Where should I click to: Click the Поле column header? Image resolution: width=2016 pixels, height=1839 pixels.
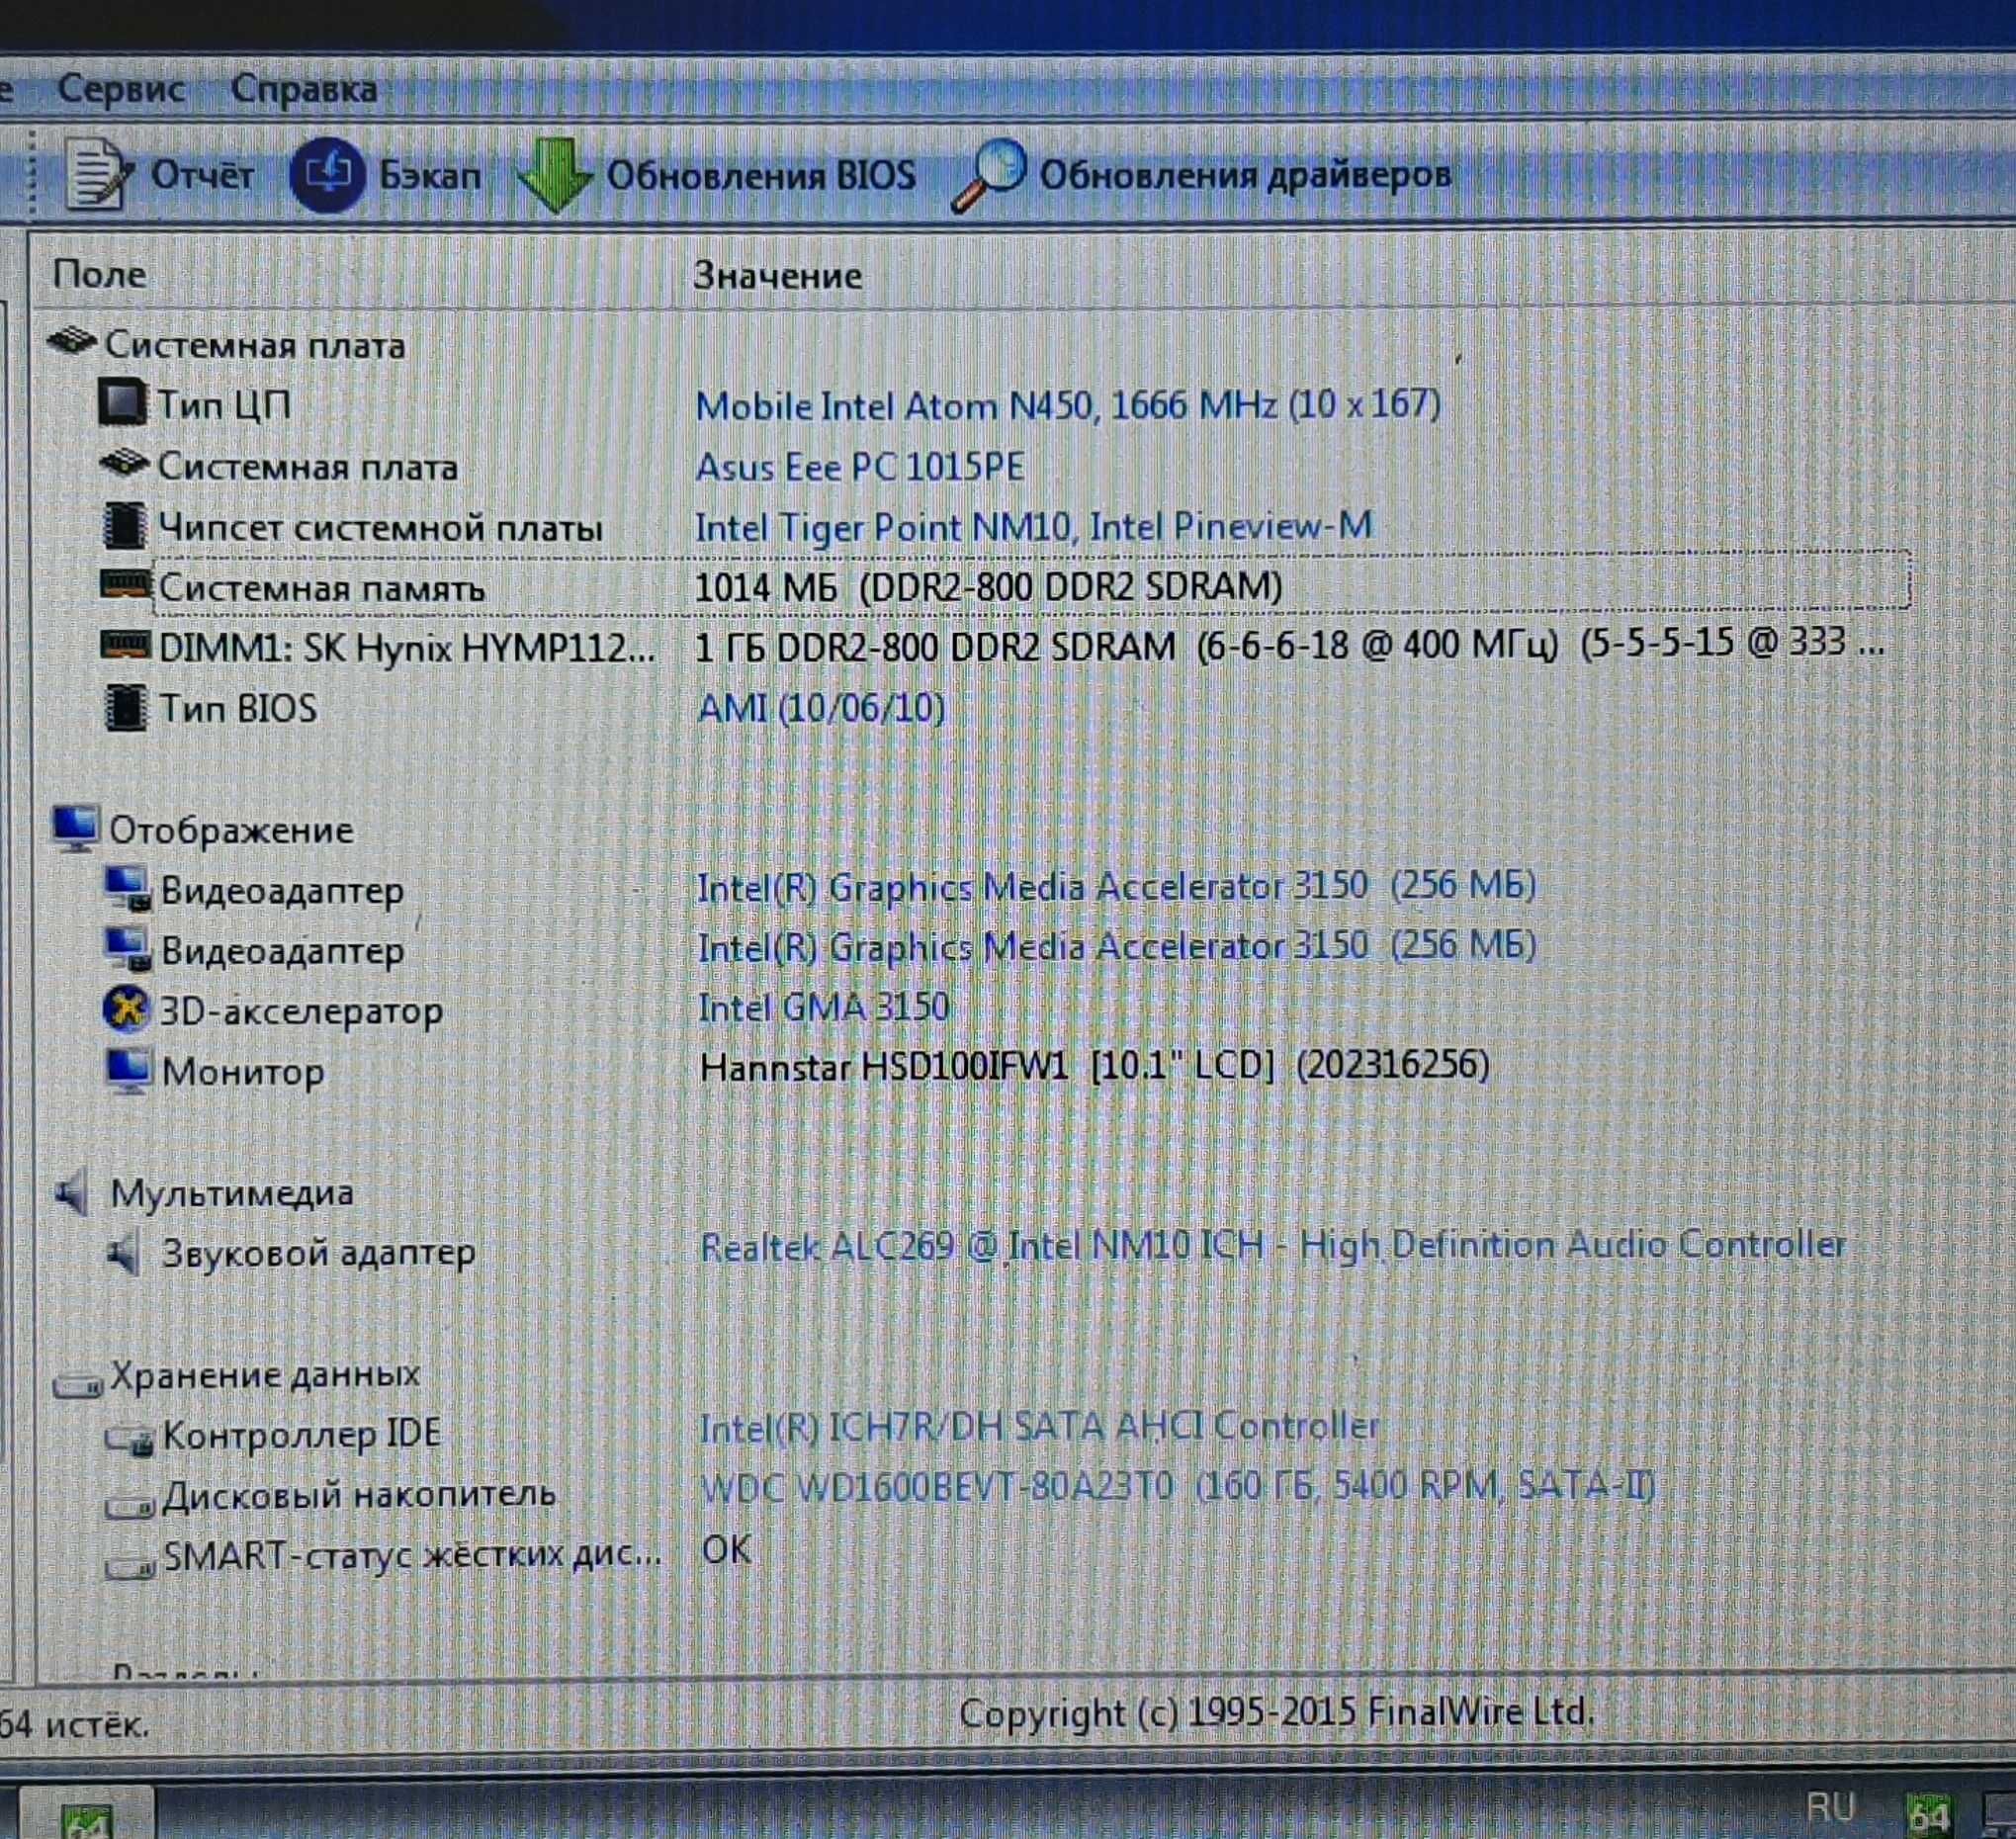tap(99, 274)
